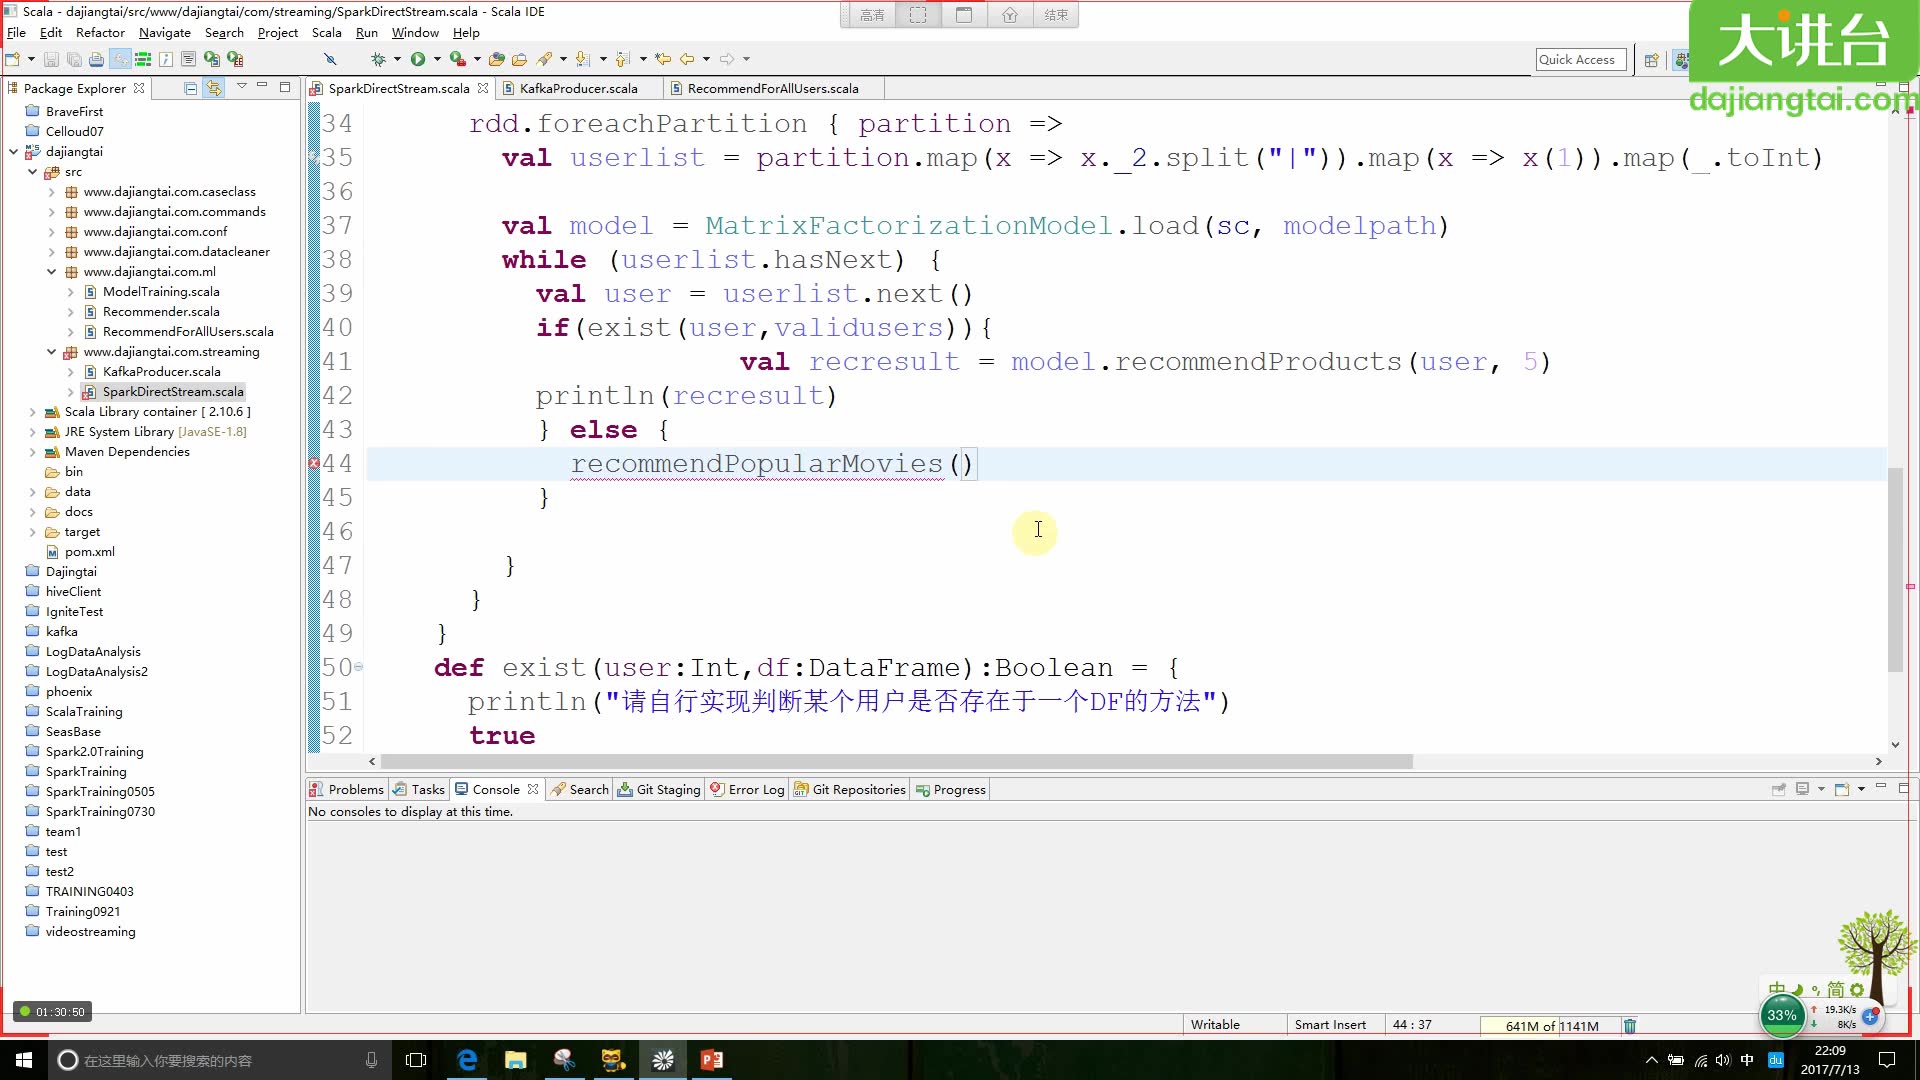Click Collapse All in Package Explorer
This screenshot has height=1080, width=1920.
(191, 88)
